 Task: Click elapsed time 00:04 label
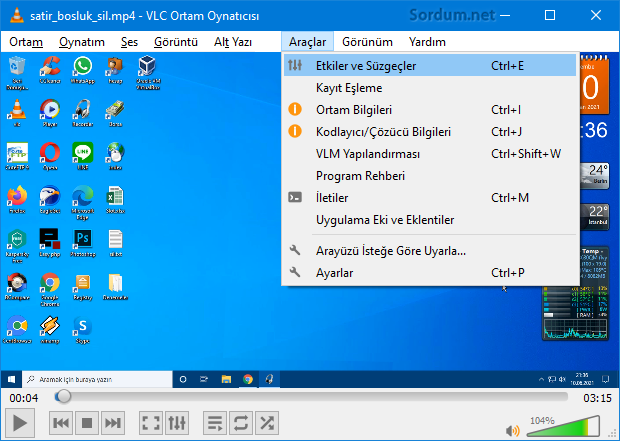pos(24,398)
